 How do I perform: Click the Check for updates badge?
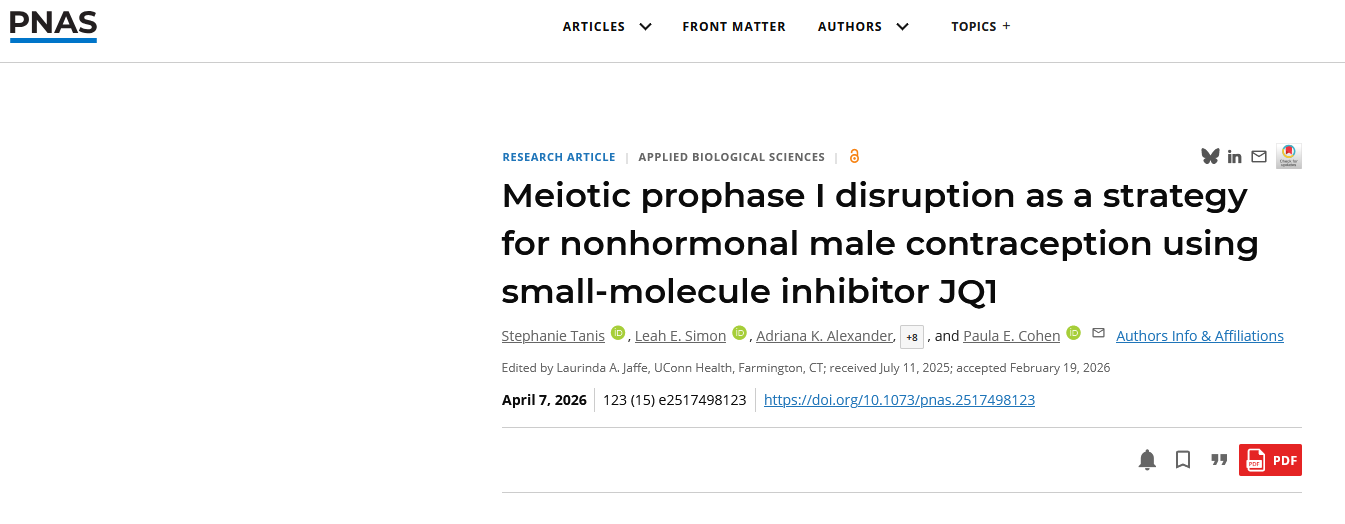click(x=1289, y=156)
